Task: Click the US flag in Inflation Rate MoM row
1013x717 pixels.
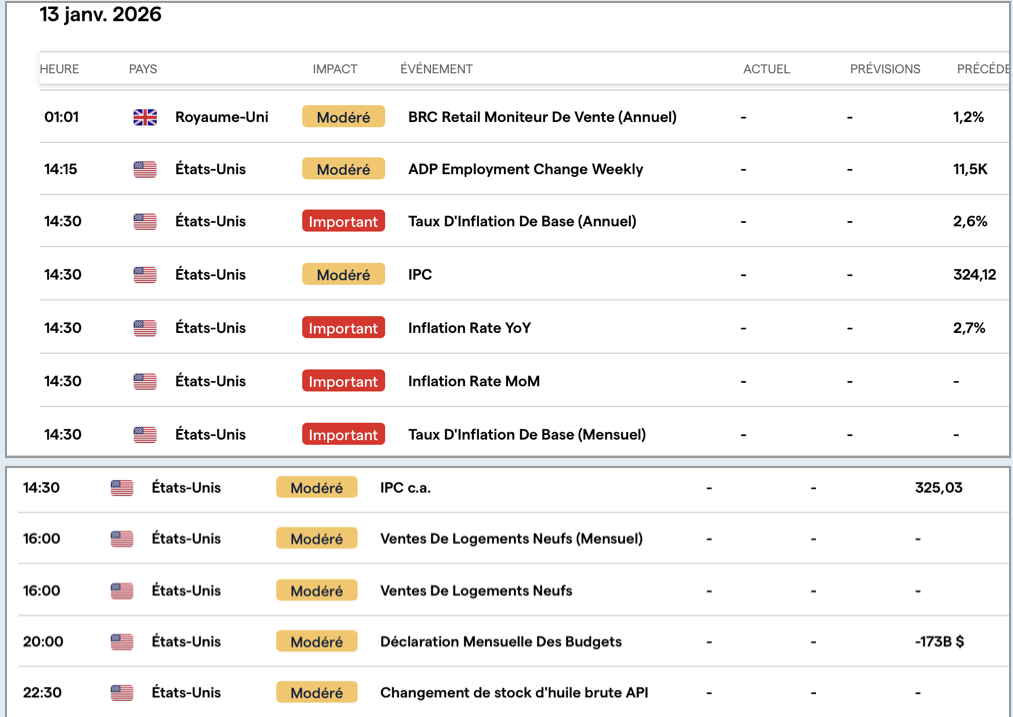Action: click(x=145, y=381)
